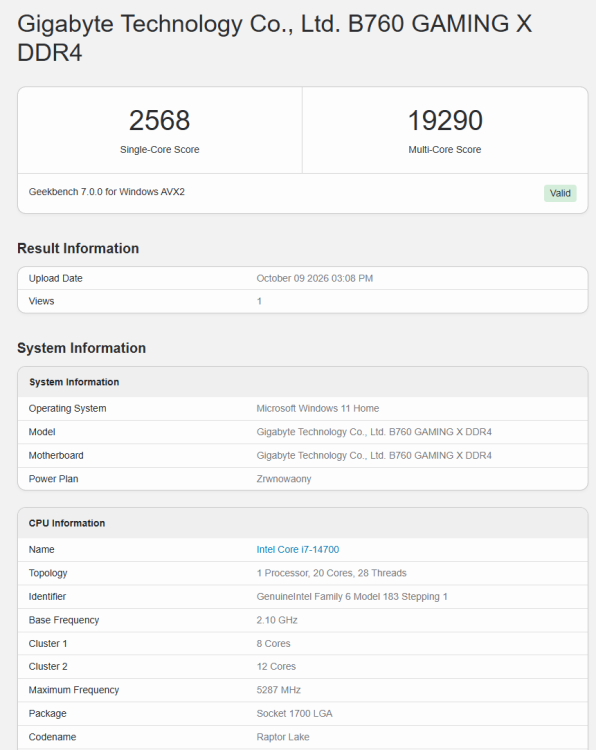Select the Model row's Gigabyte B760 value
The image size is (596, 750).
[x=374, y=432]
